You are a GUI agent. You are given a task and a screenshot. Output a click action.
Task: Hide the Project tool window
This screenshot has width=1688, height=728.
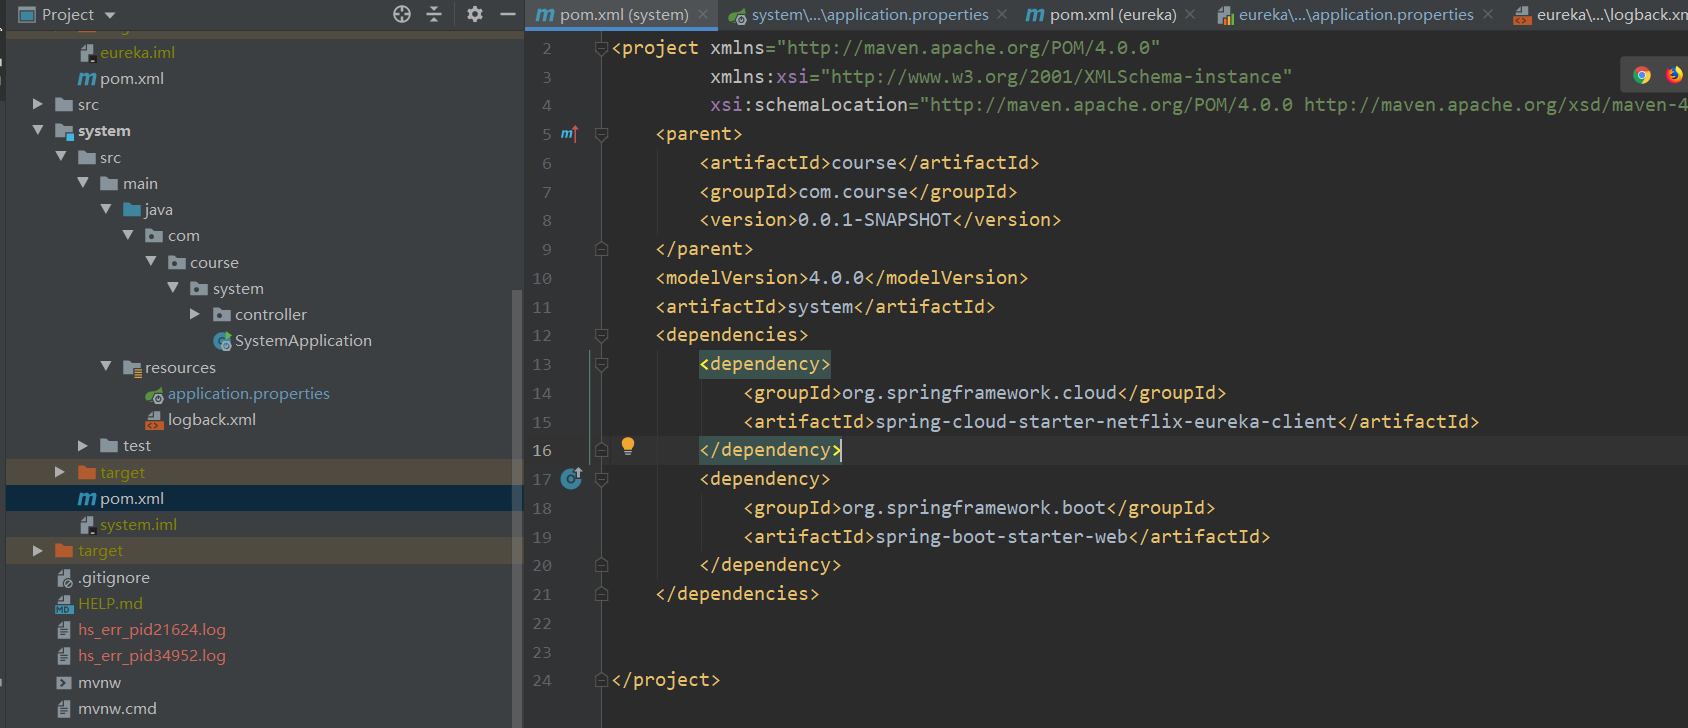507,14
